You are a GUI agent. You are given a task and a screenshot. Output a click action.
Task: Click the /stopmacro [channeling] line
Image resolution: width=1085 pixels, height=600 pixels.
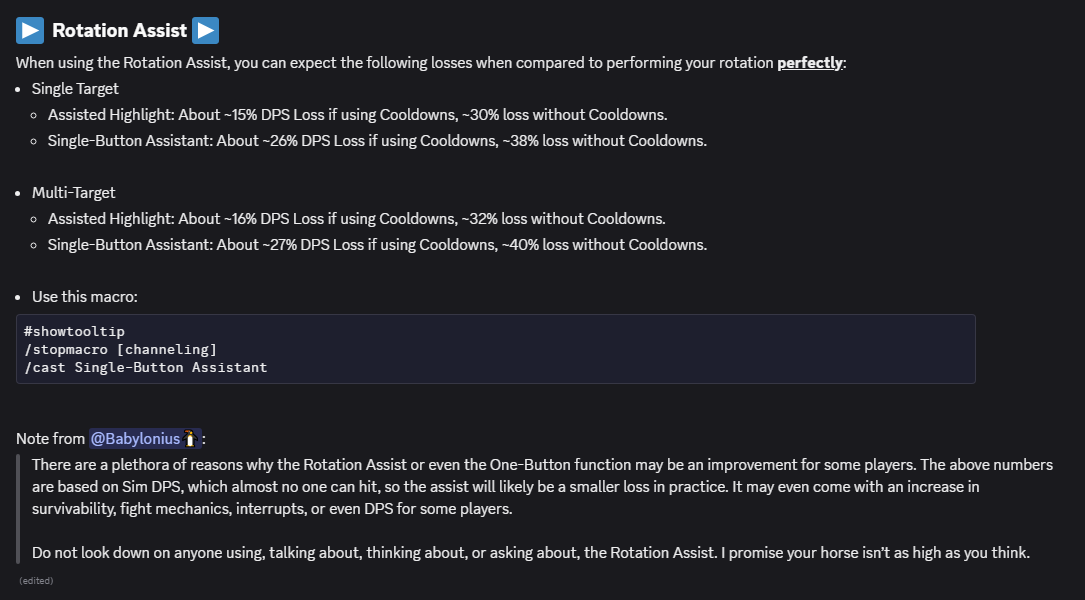point(120,349)
